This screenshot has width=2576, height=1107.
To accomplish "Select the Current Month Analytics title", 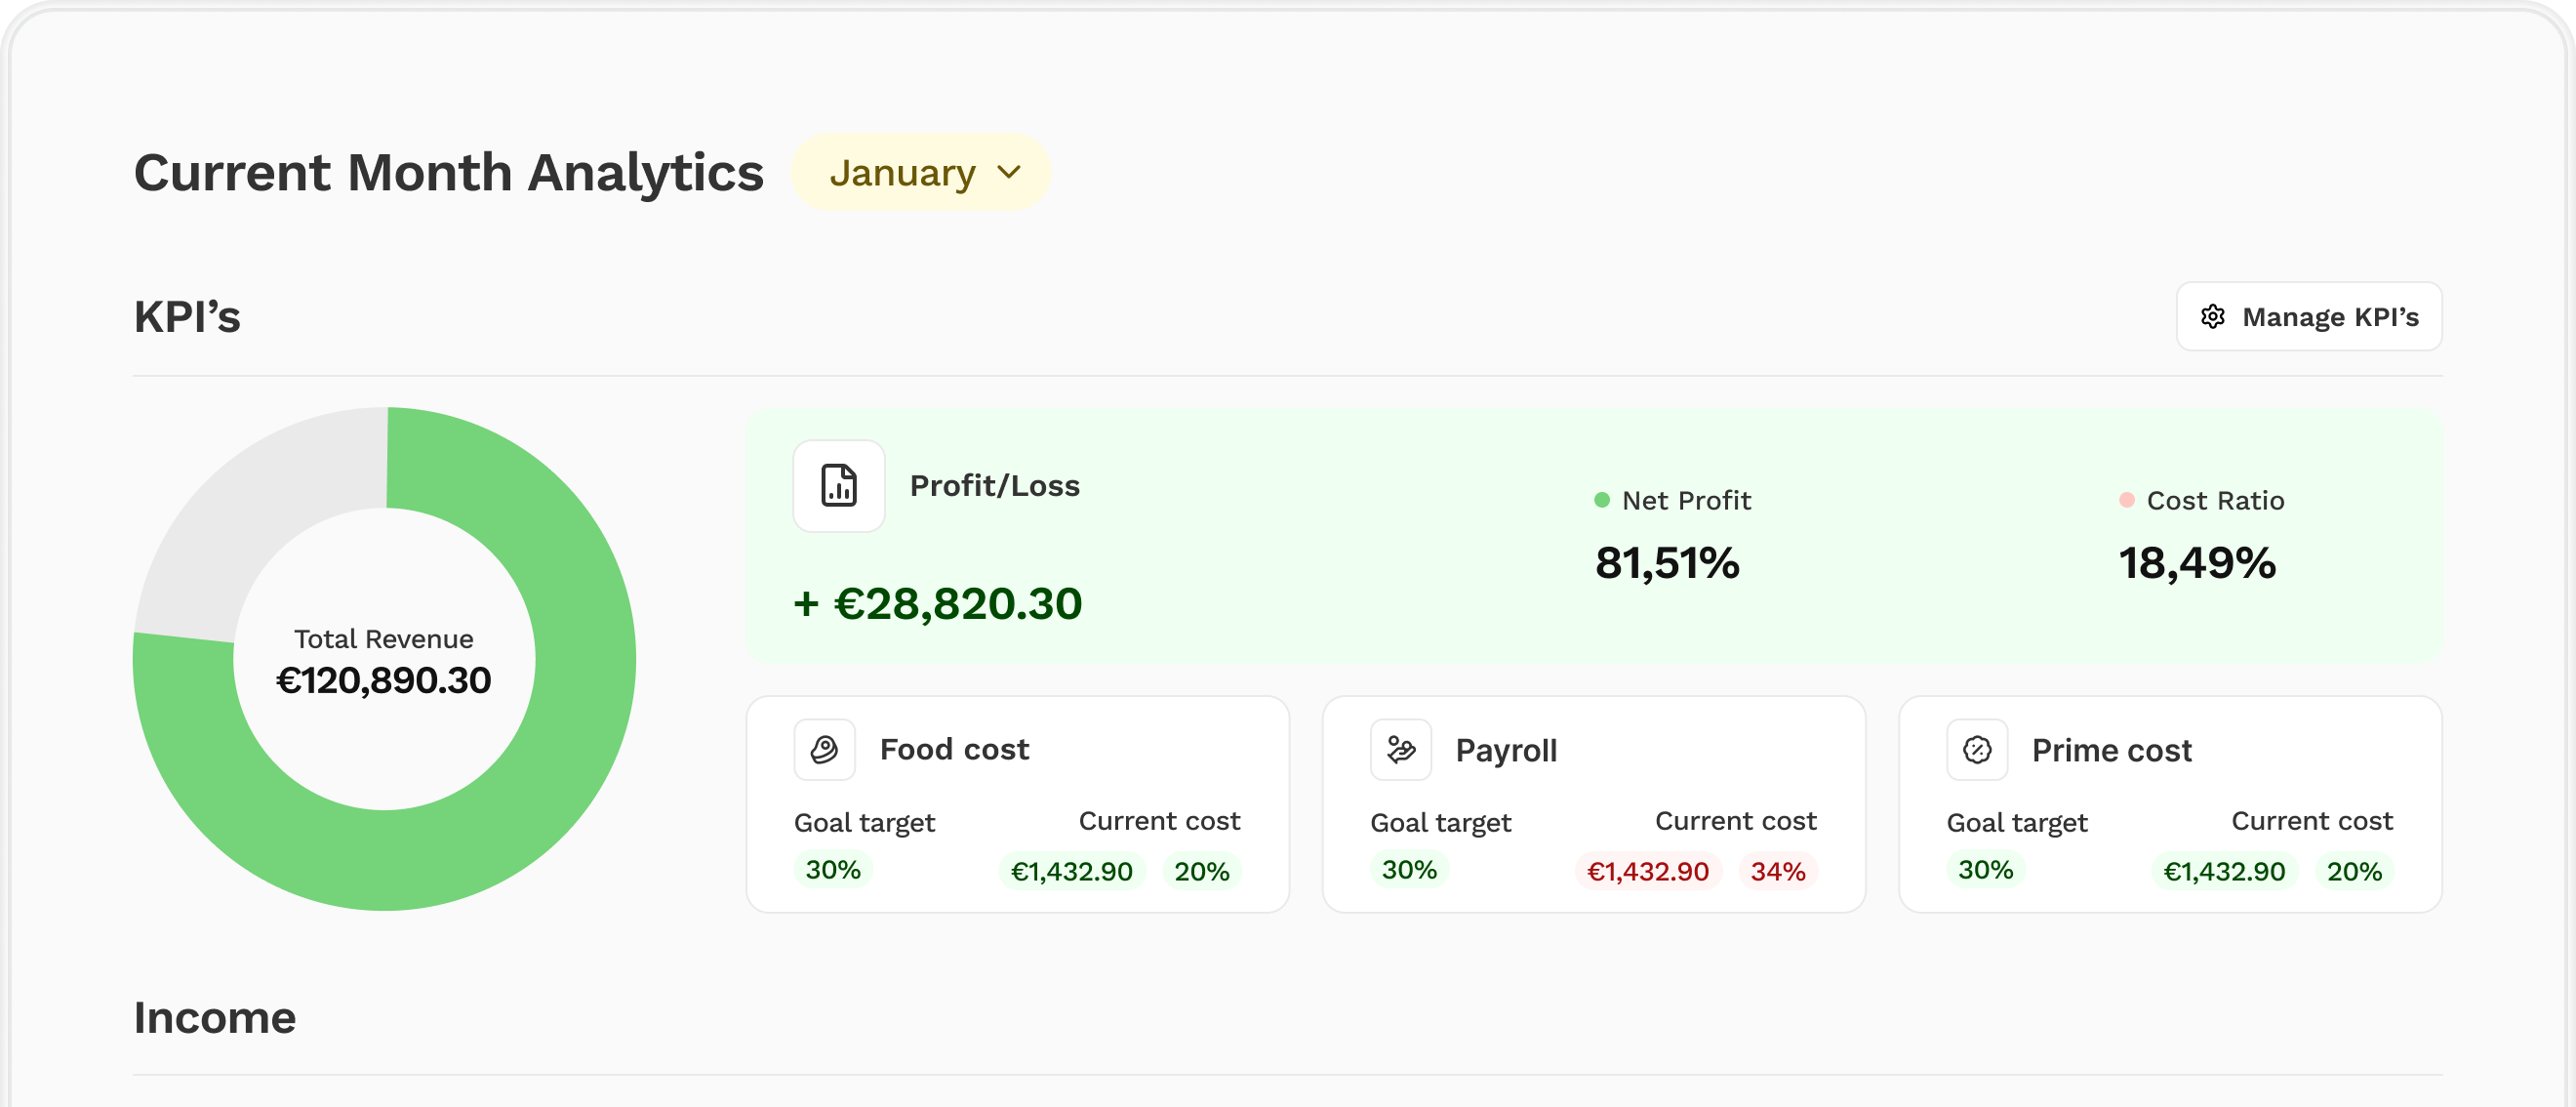I will point(449,171).
